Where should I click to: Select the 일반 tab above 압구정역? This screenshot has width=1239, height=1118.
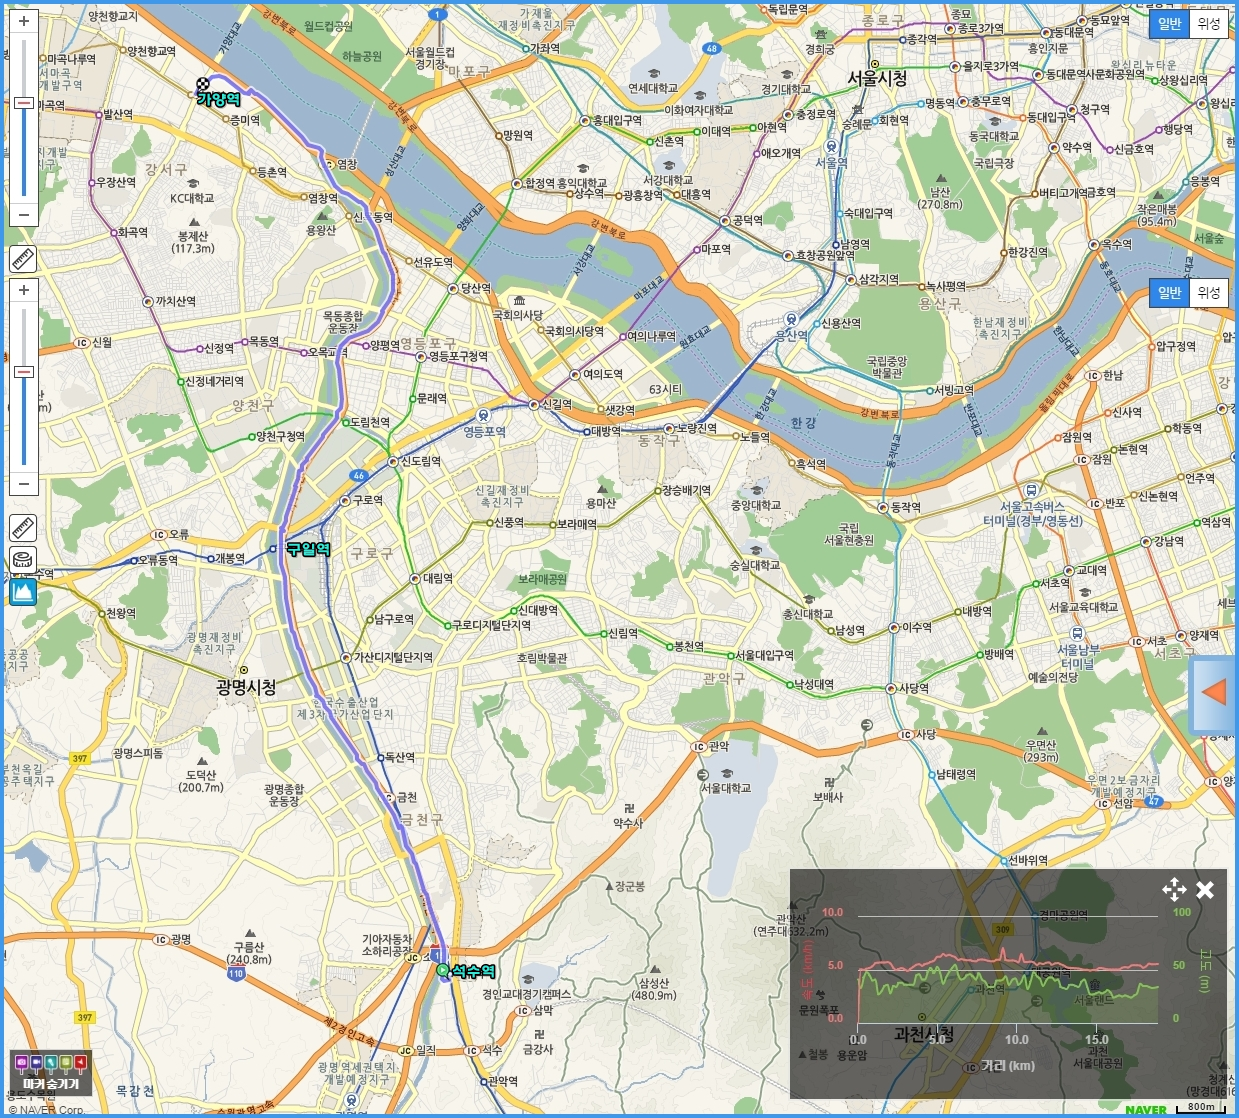(1169, 292)
